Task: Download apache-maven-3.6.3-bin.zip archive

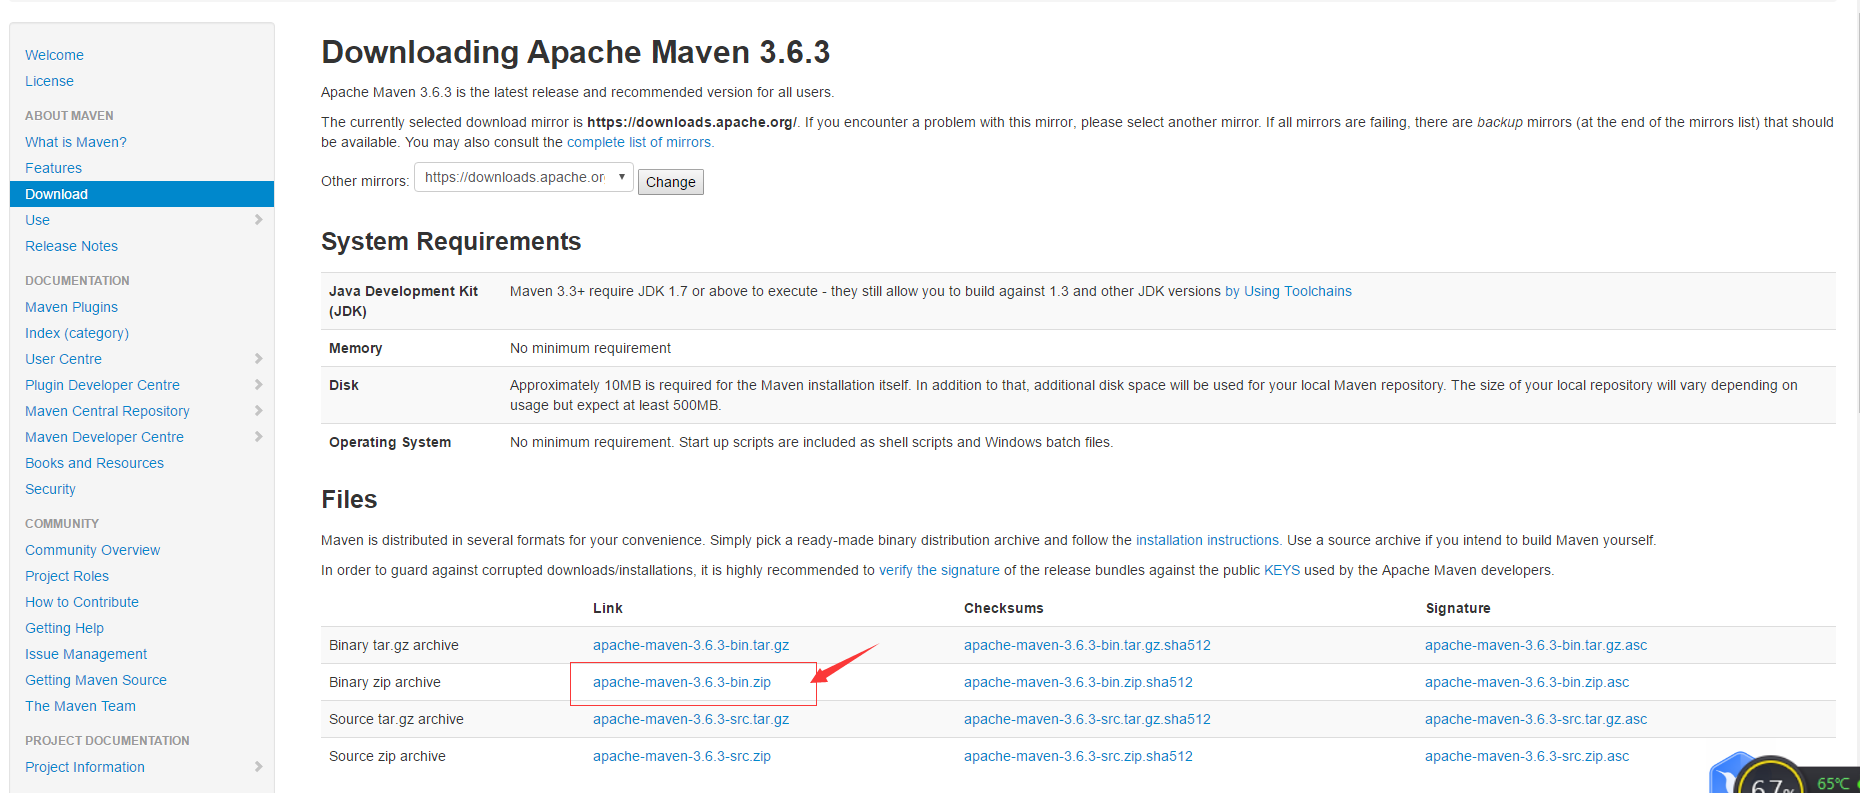Action: [x=682, y=682]
